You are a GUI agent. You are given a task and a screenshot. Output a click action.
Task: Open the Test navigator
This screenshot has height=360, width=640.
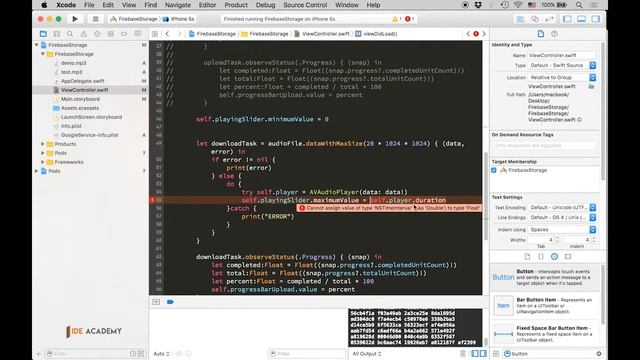[97, 34]
